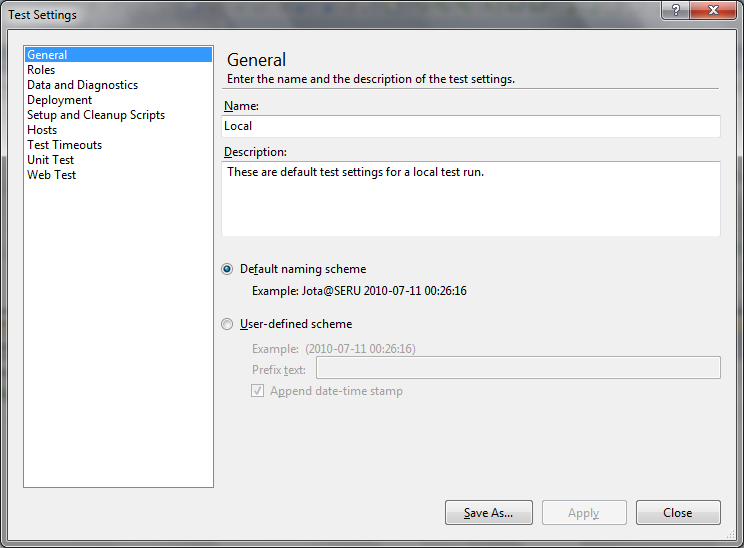The width and height of the screenshot is (744, 548).
Task: Choose Default naming scheme radio button
Action: 227,269
